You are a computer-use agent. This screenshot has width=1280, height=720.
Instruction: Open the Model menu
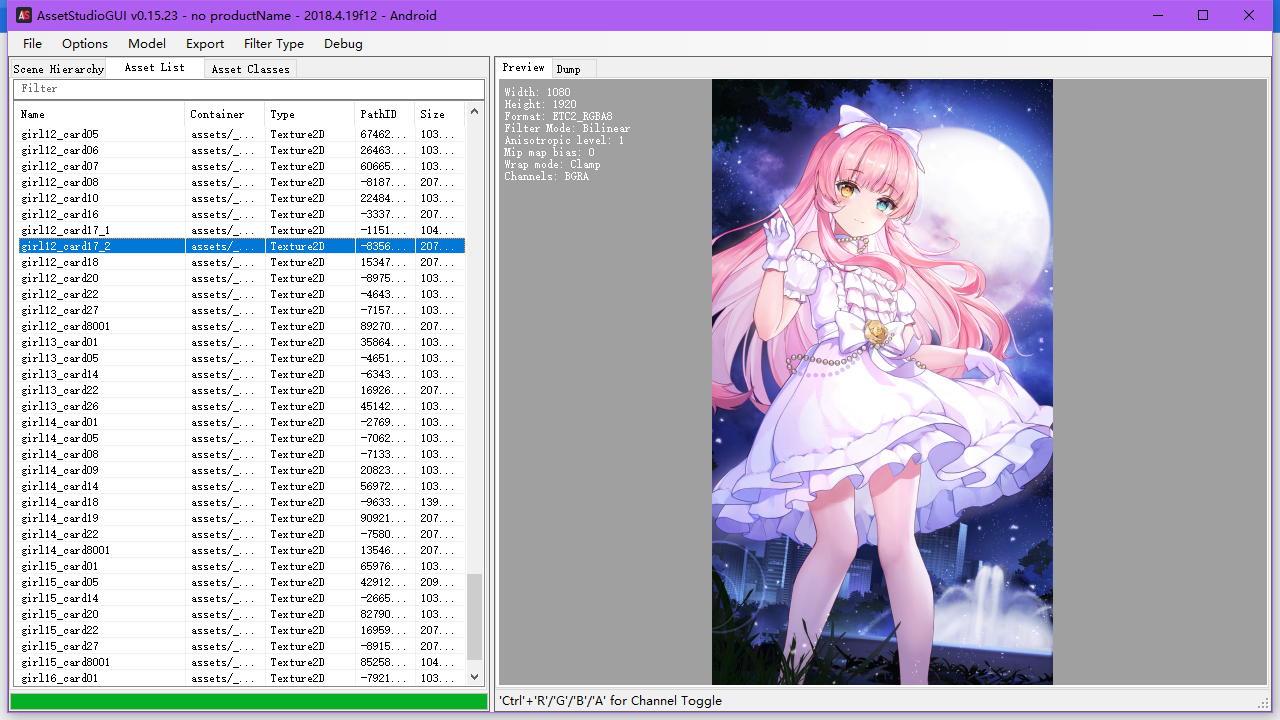click(x=147, y=44)
